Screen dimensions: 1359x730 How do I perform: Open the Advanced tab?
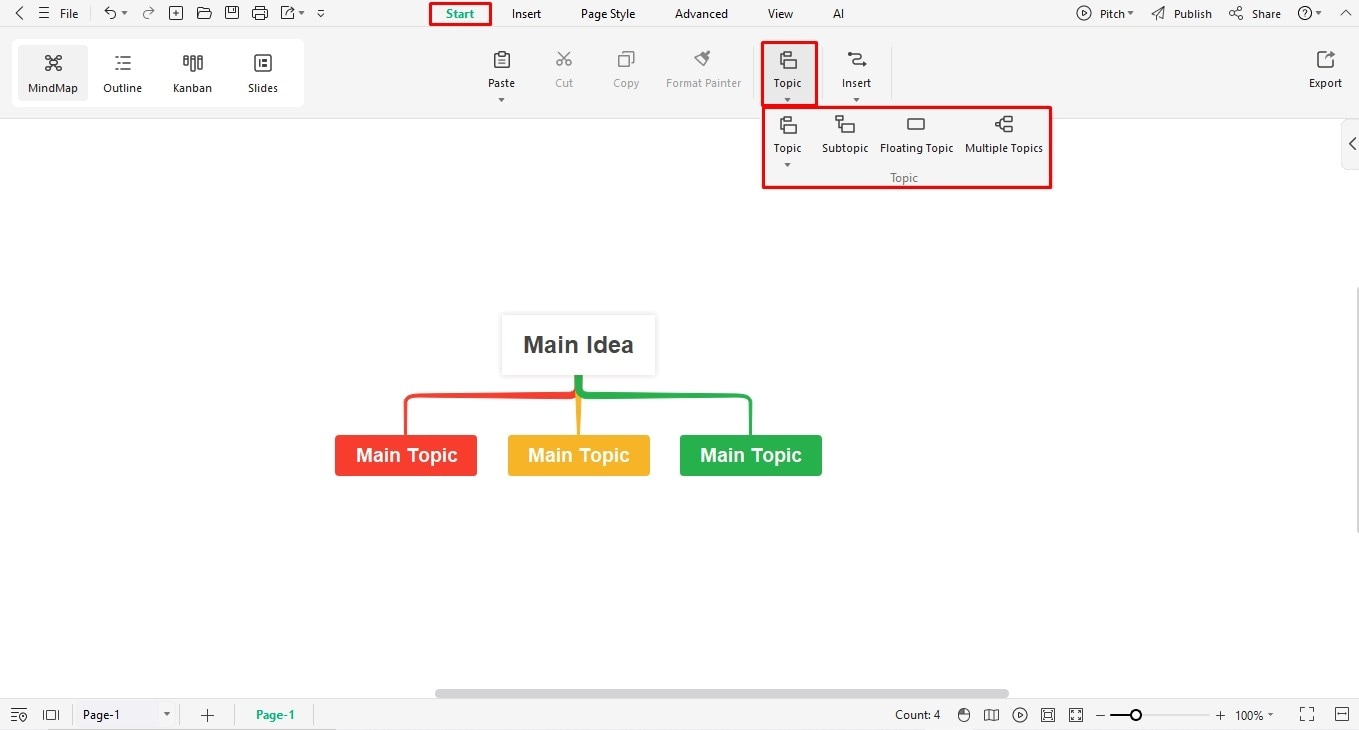tap(701, 14)
